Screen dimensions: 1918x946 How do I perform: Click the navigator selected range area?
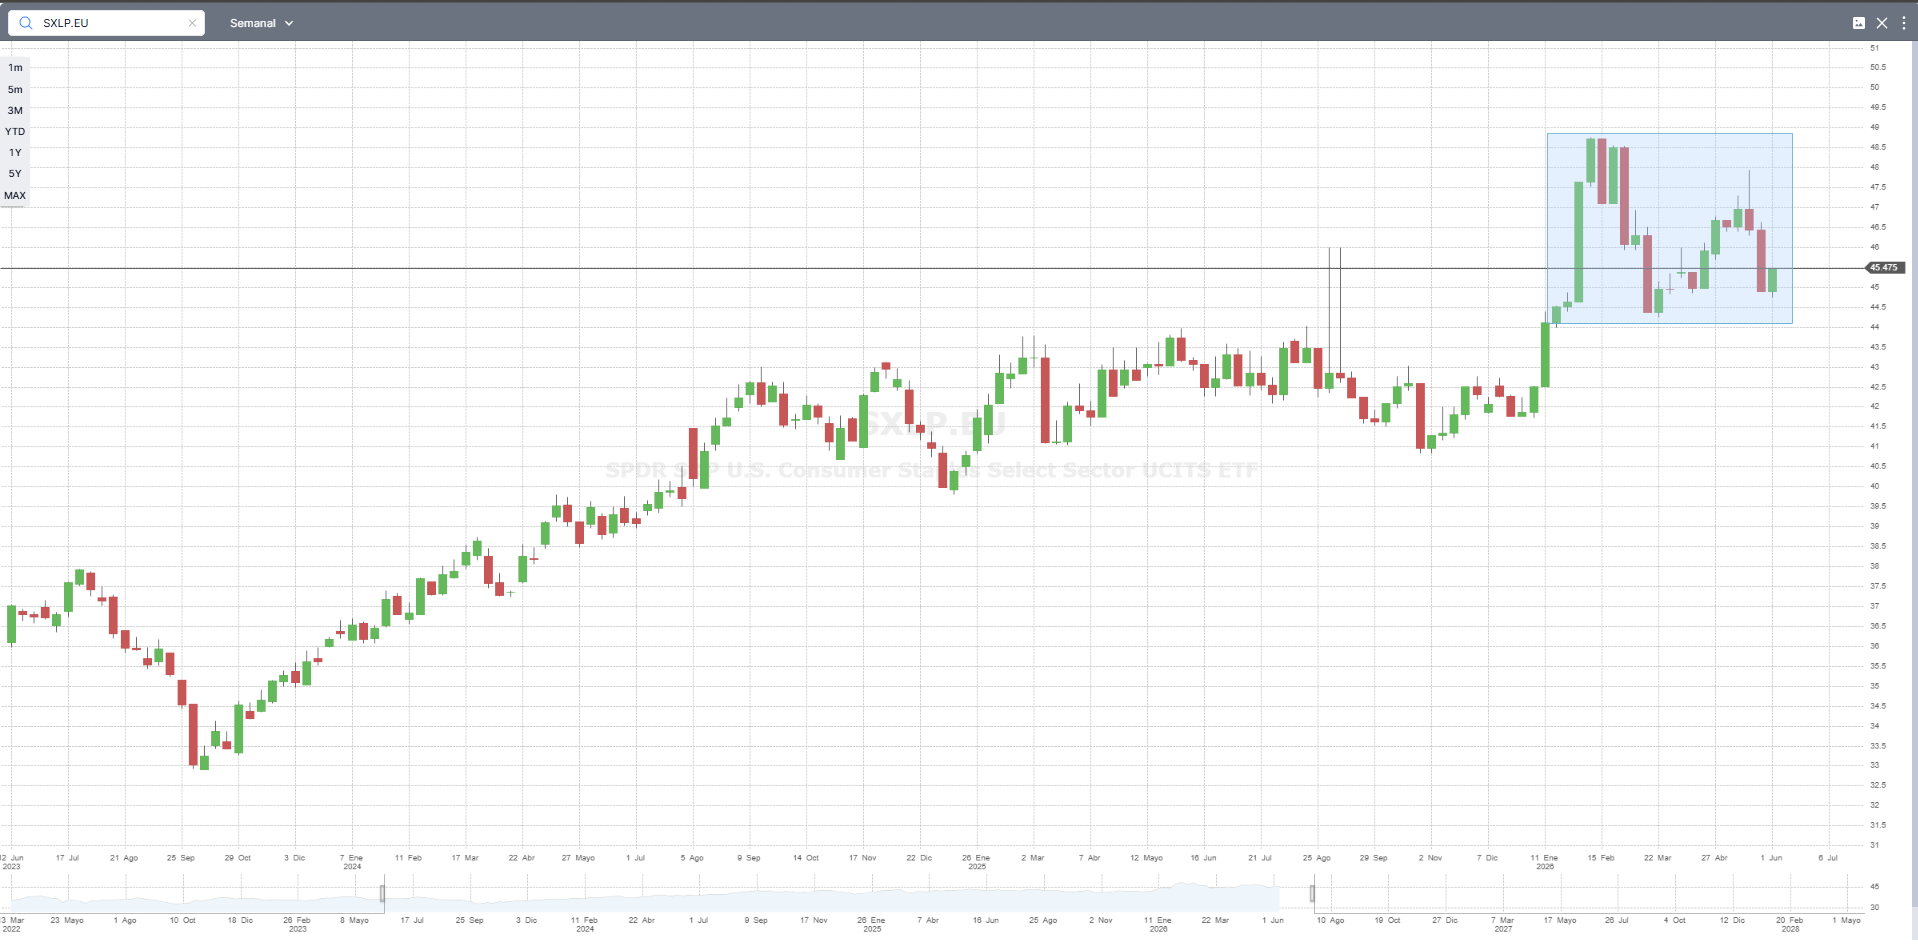[x=847, y=893]
